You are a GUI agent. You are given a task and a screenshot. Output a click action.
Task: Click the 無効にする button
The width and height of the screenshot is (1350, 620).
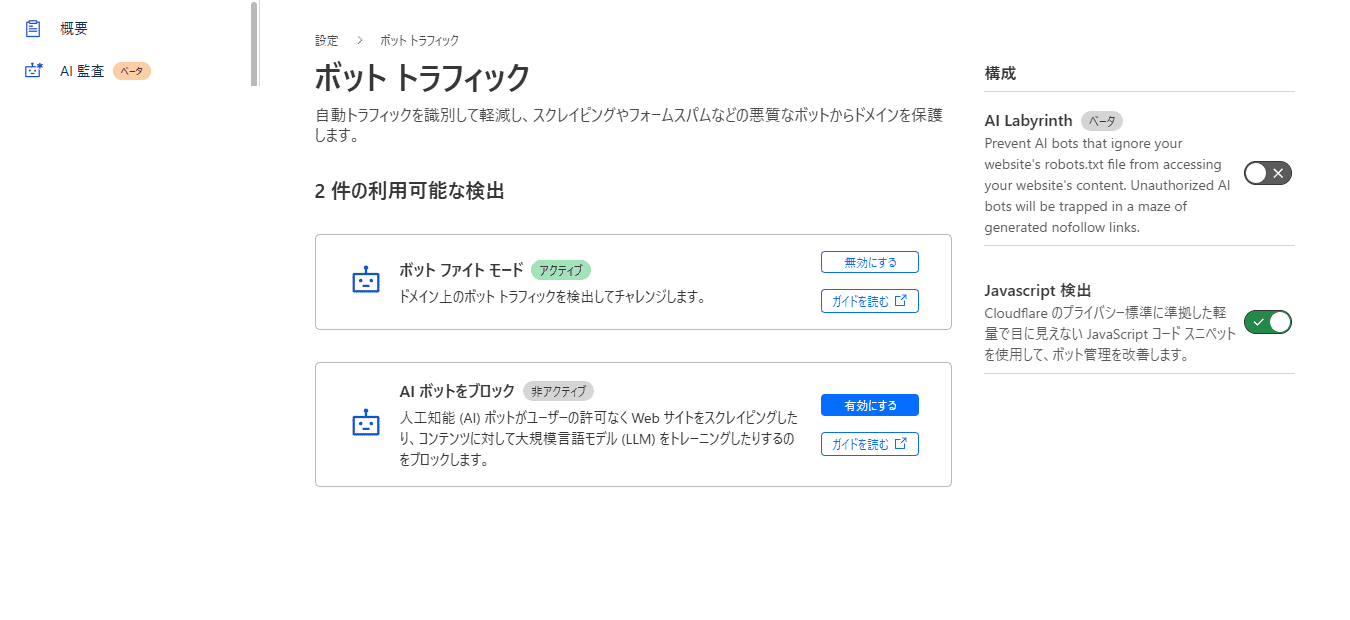point(869,262)
